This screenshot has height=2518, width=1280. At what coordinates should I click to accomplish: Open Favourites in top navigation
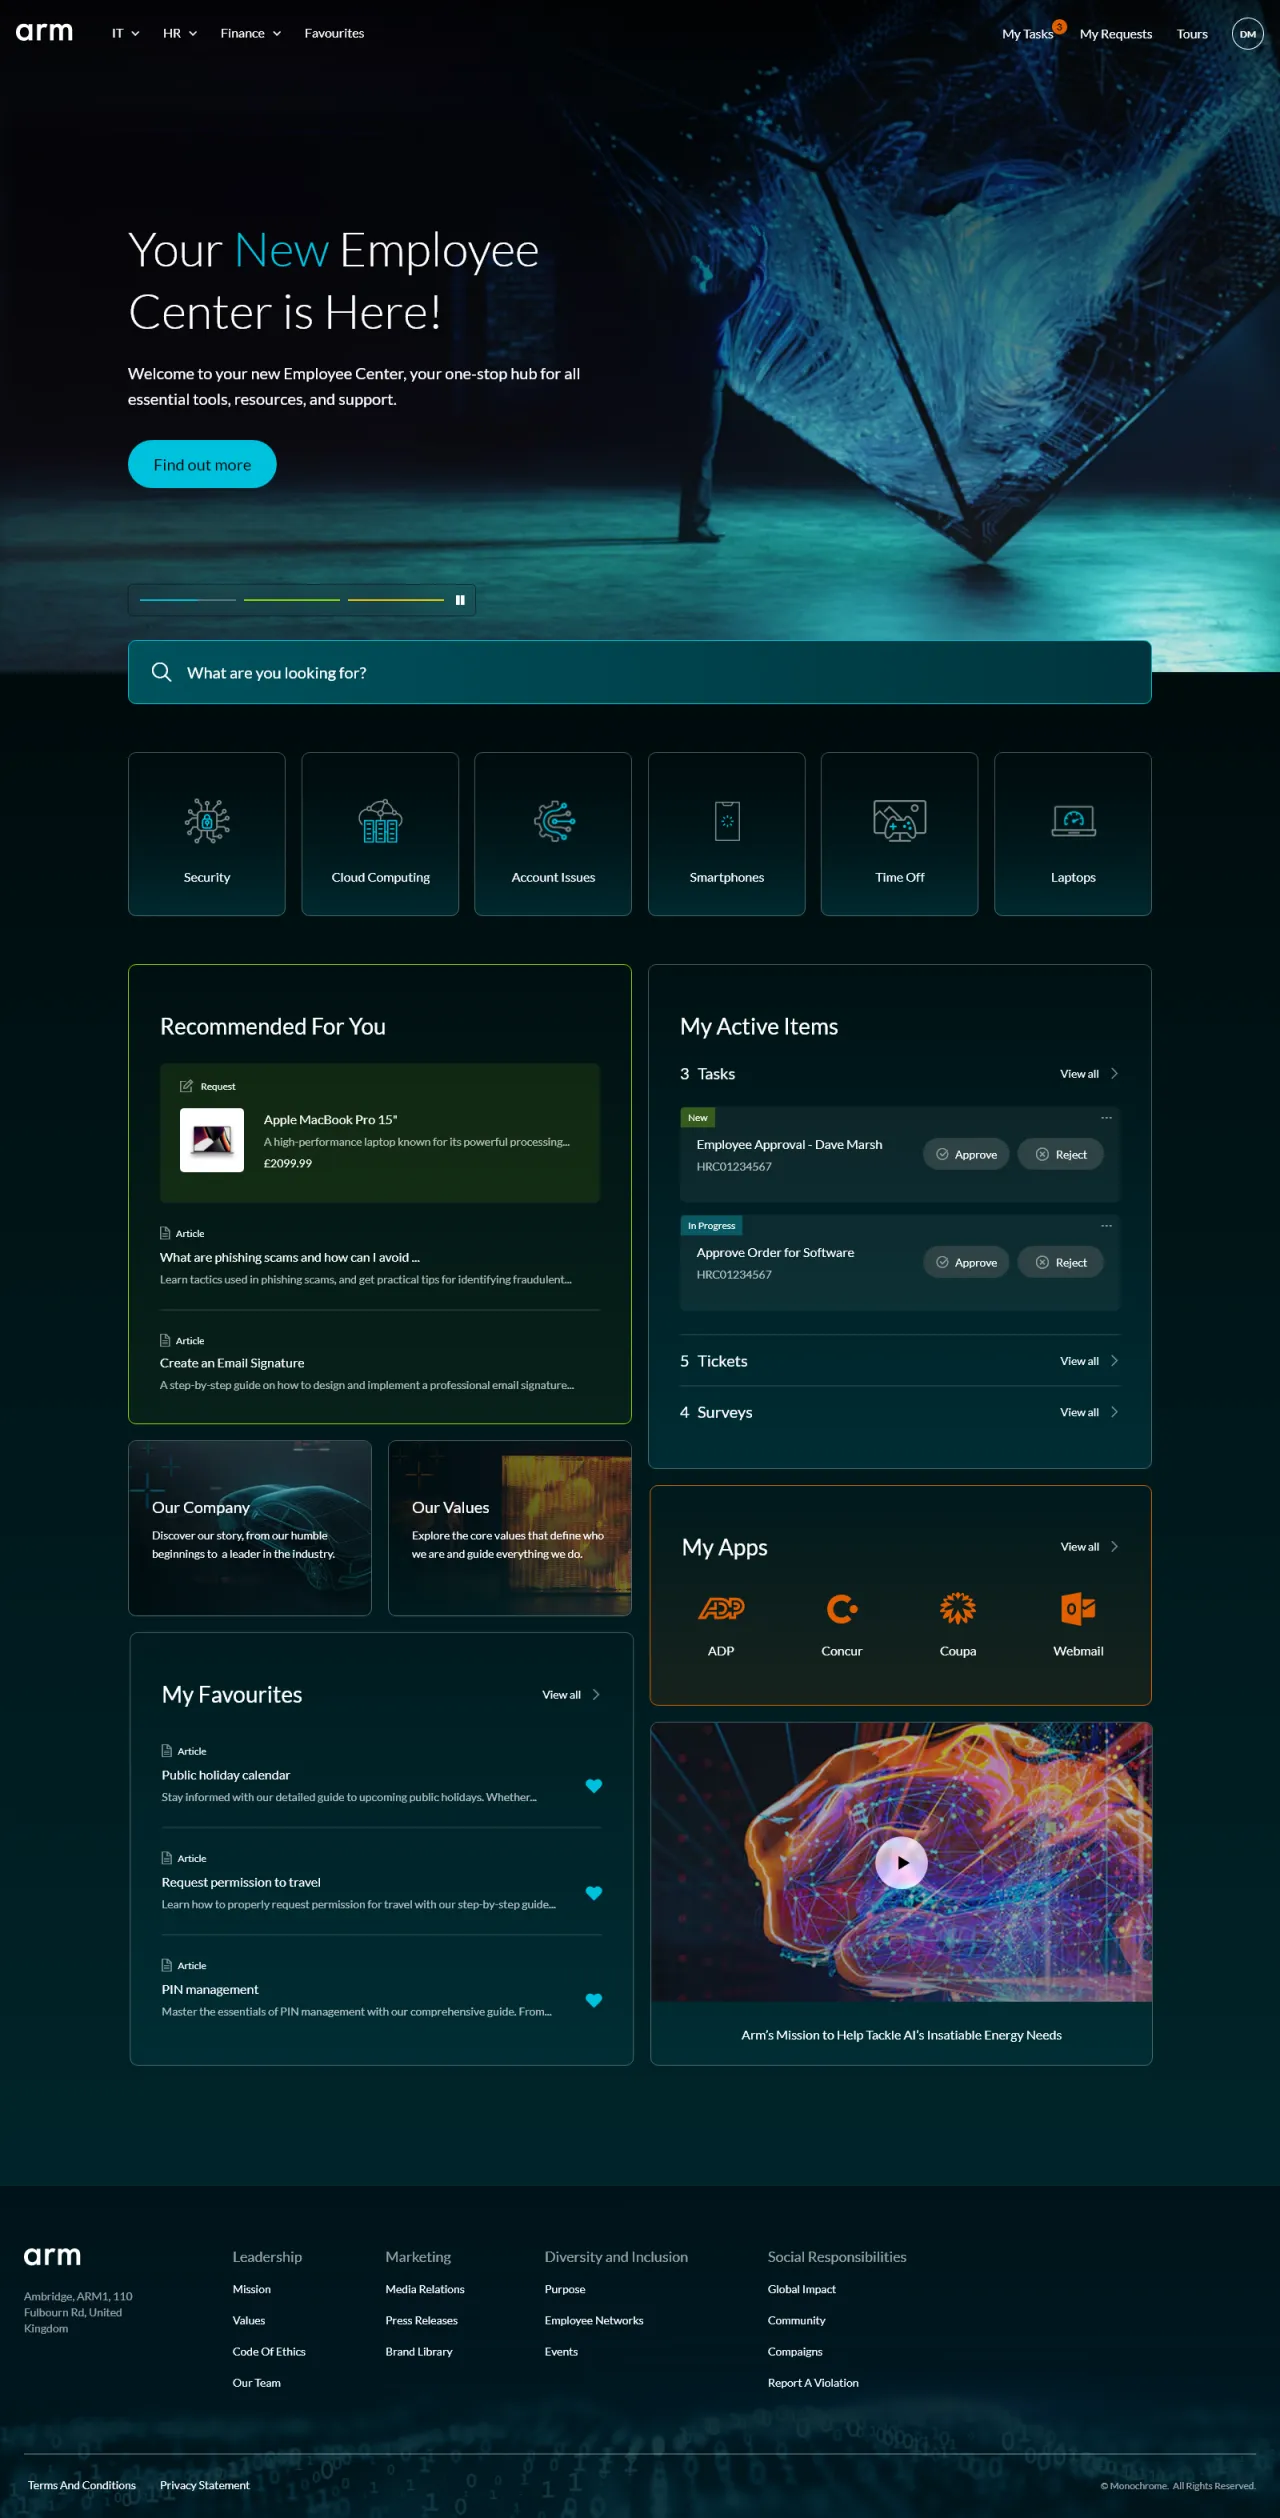coord(334,33)
